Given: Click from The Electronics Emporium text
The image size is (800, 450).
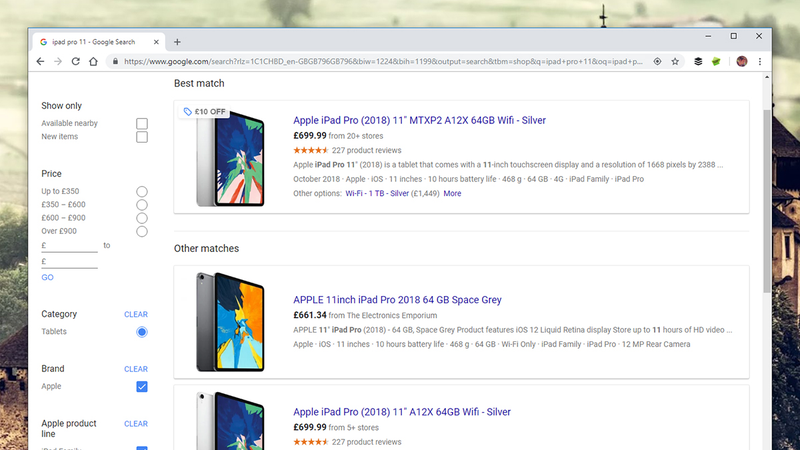Looking at the screenshot, I should (x=383, y=316).
